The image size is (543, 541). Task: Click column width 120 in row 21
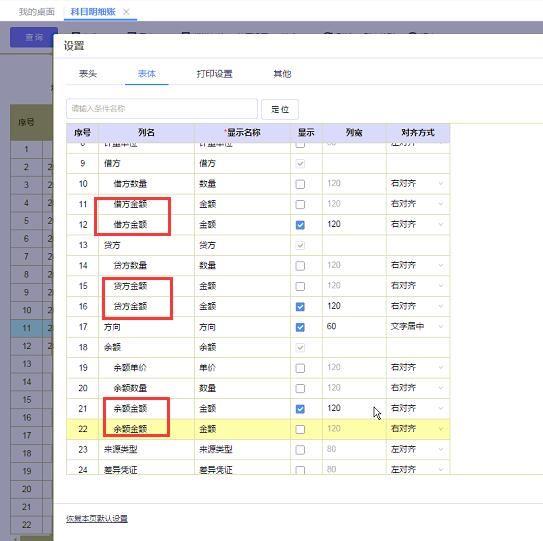pyautogui.click(x=354, y=408)
